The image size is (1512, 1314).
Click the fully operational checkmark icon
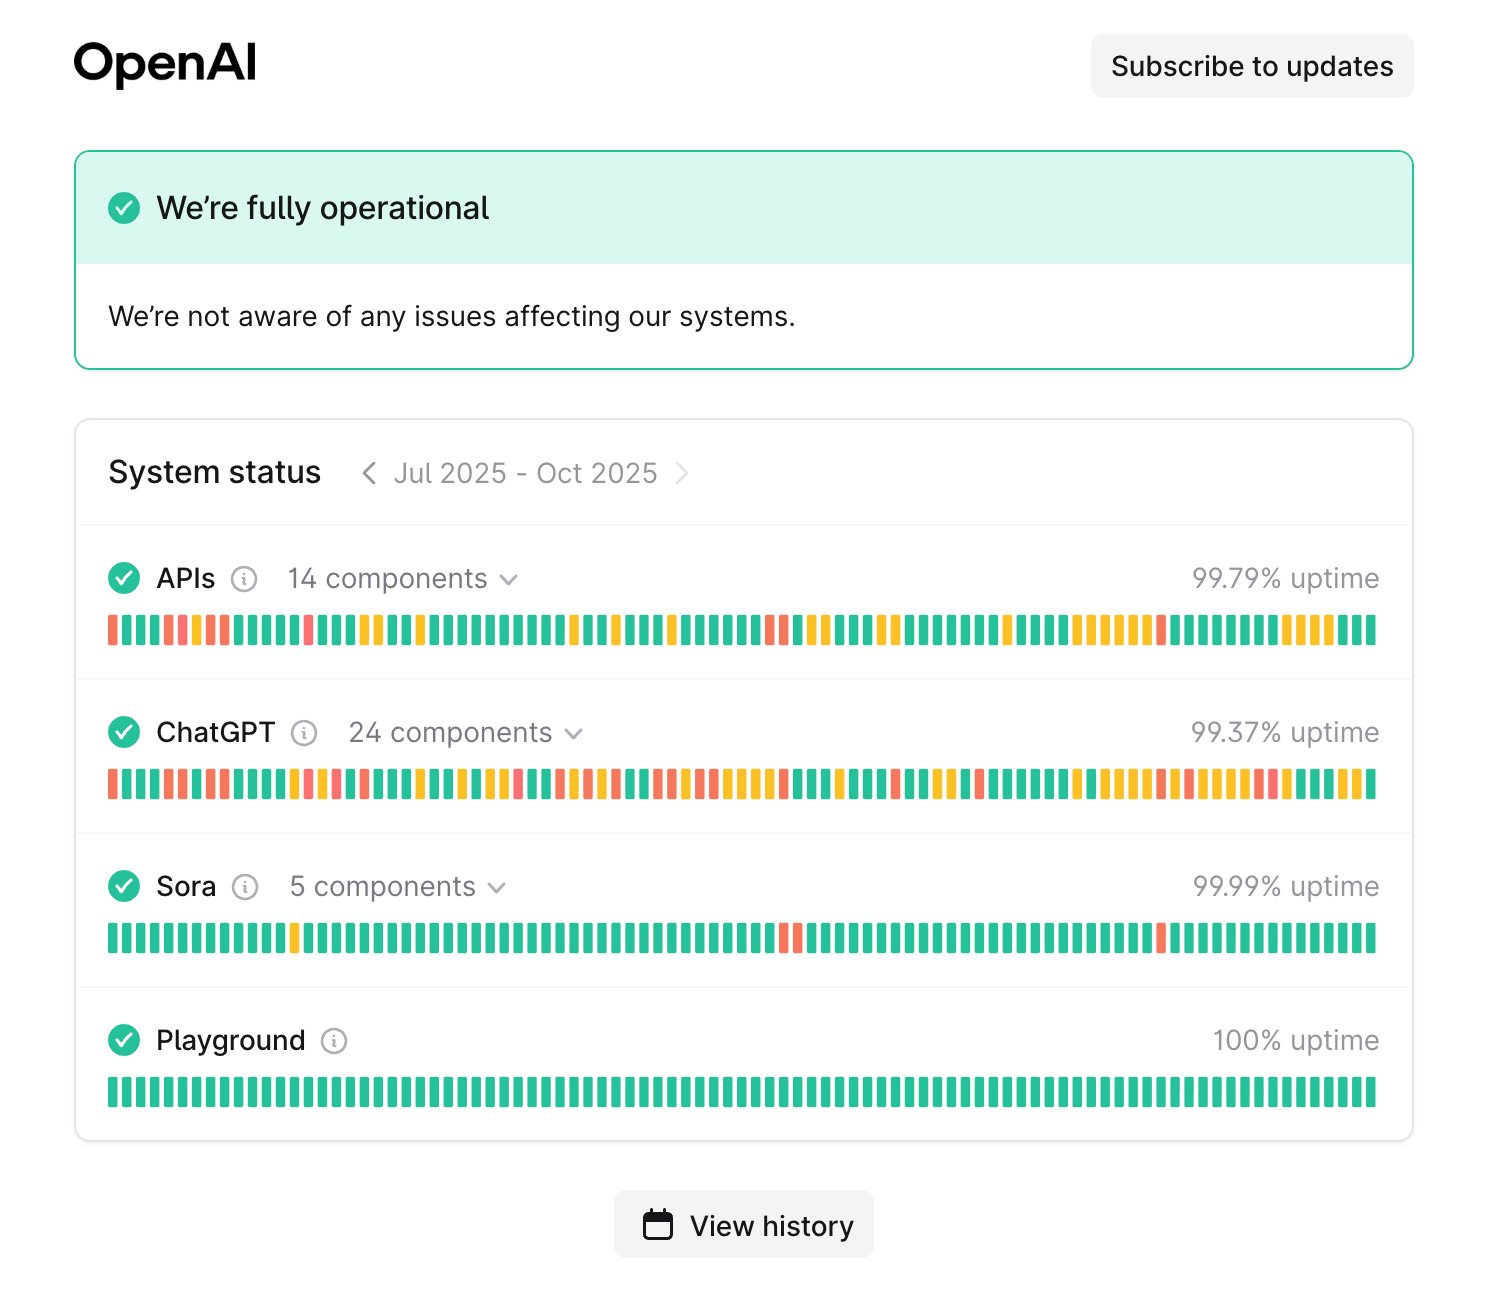click(124, 208)
